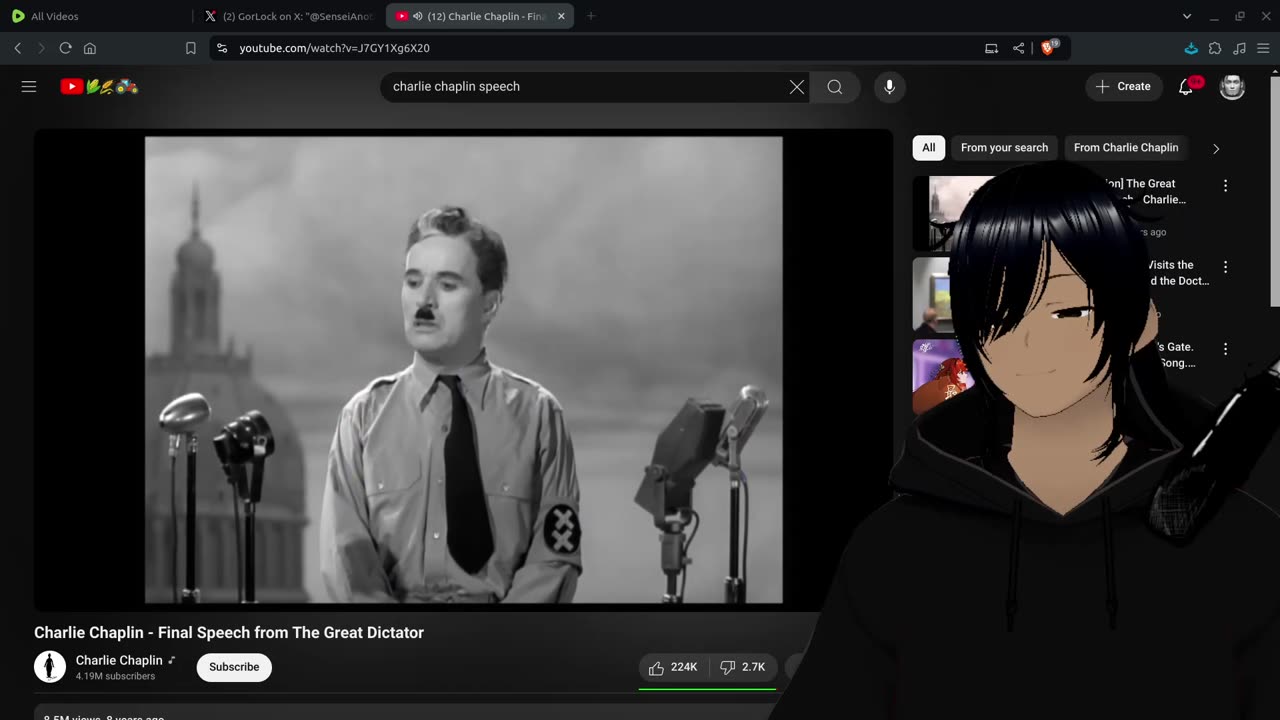Open options for 'Visits the' video

coord(1225,267)
